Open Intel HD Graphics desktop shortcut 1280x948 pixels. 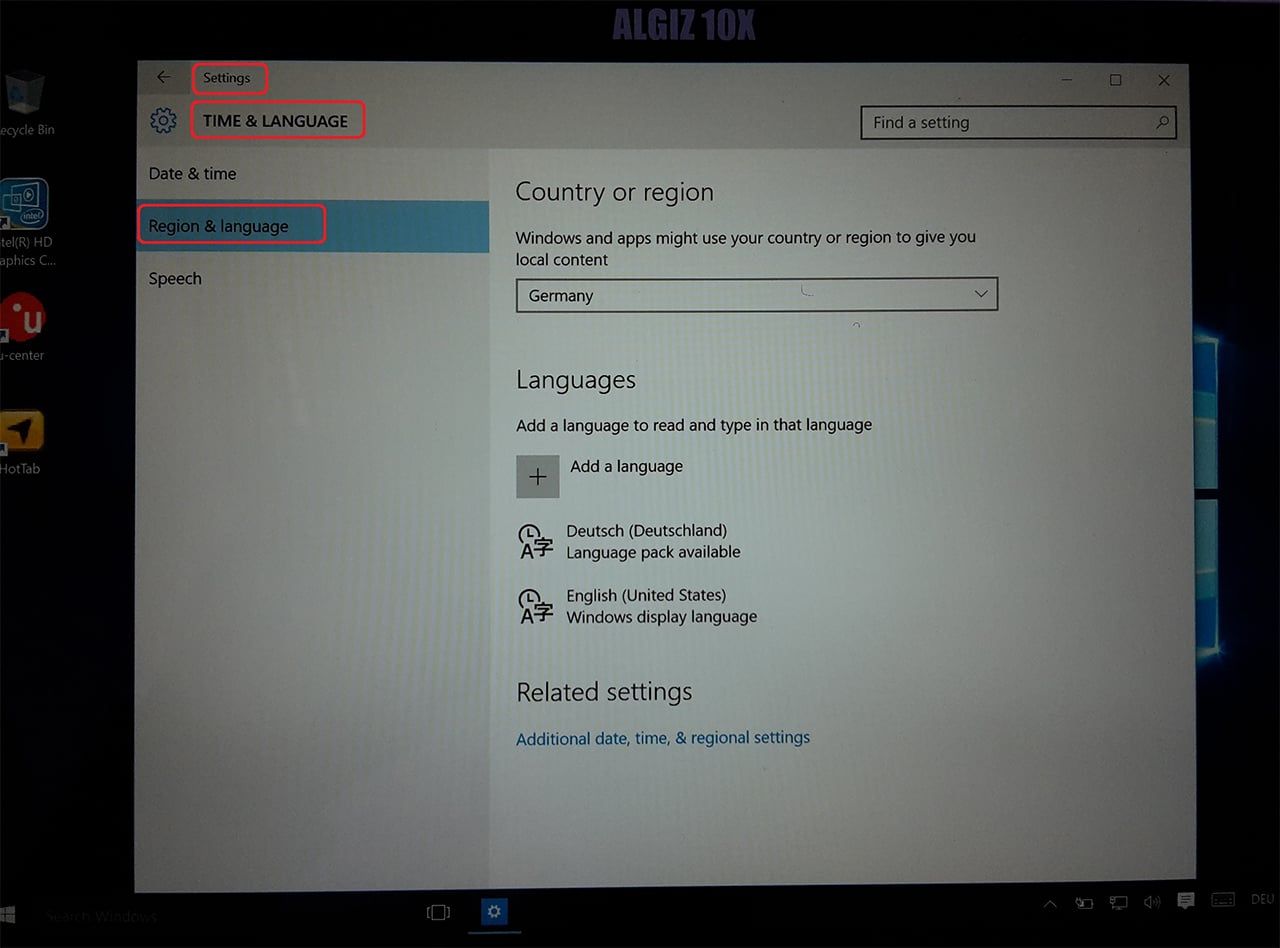tap(26, 224)
